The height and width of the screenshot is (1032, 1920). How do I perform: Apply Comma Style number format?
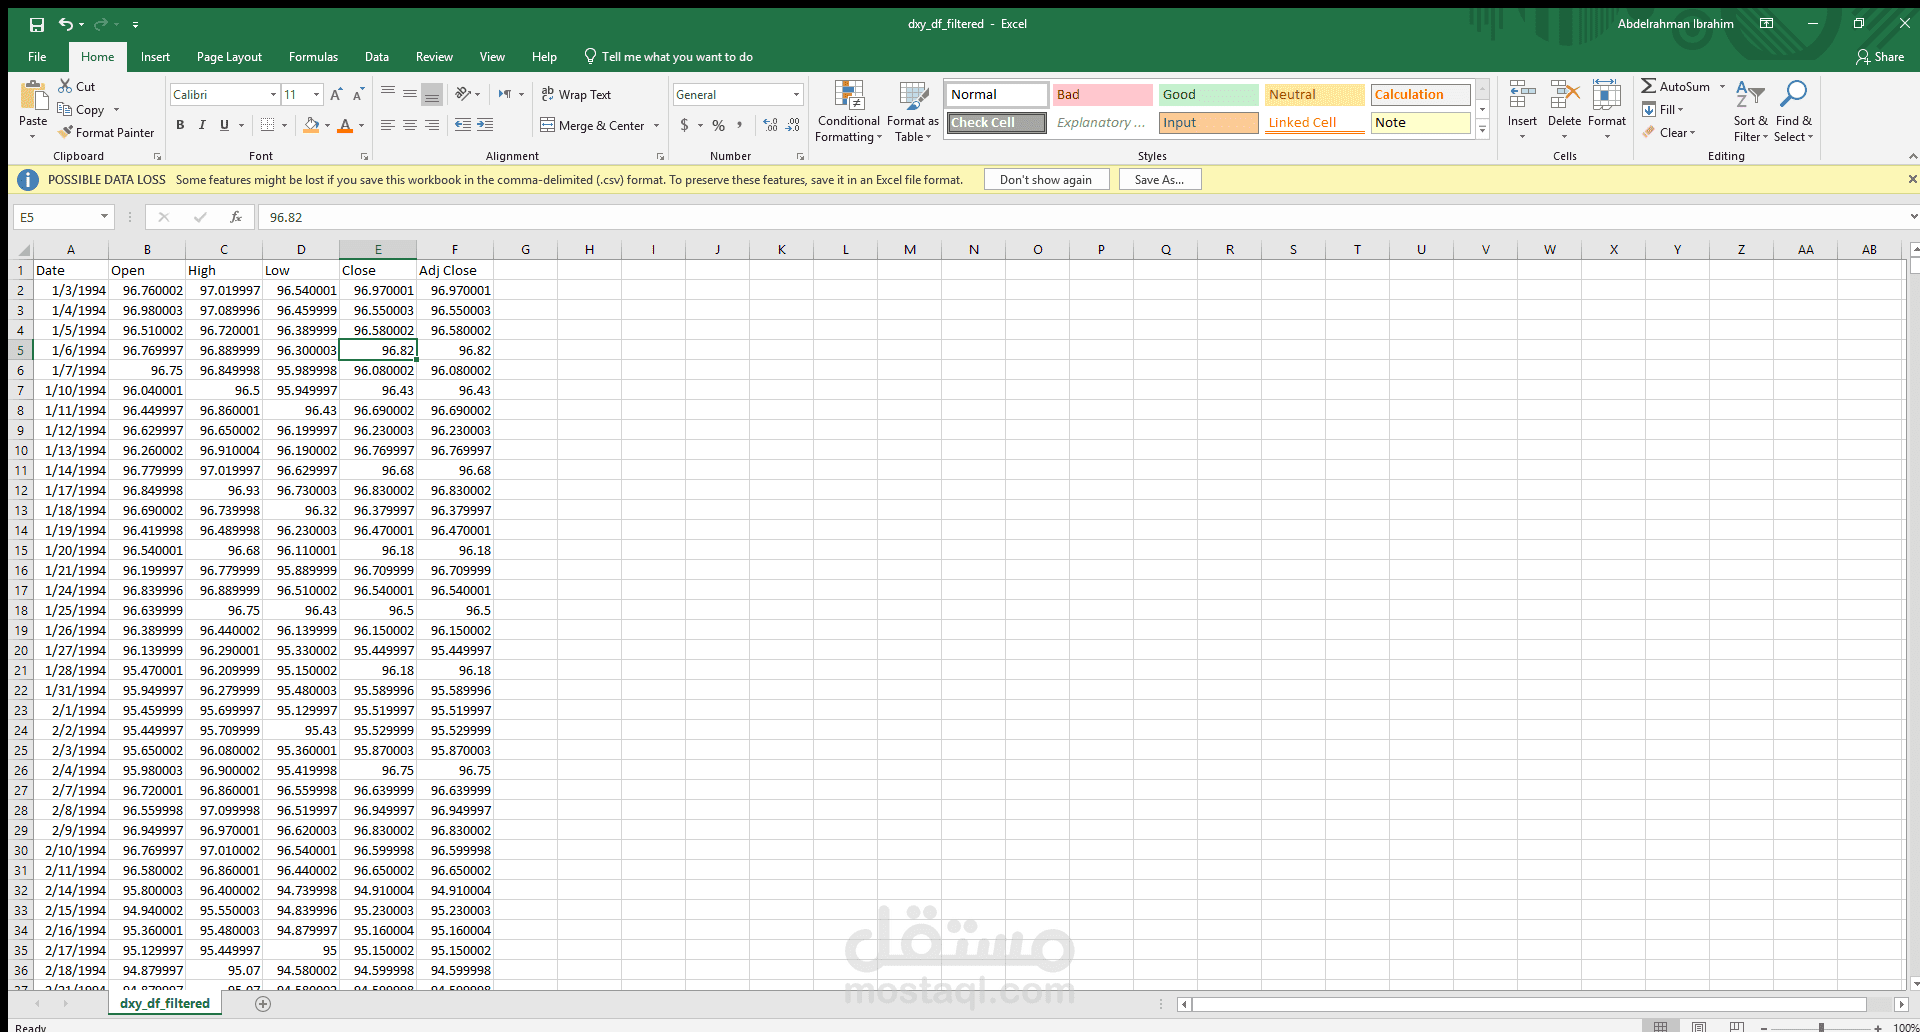740,125
